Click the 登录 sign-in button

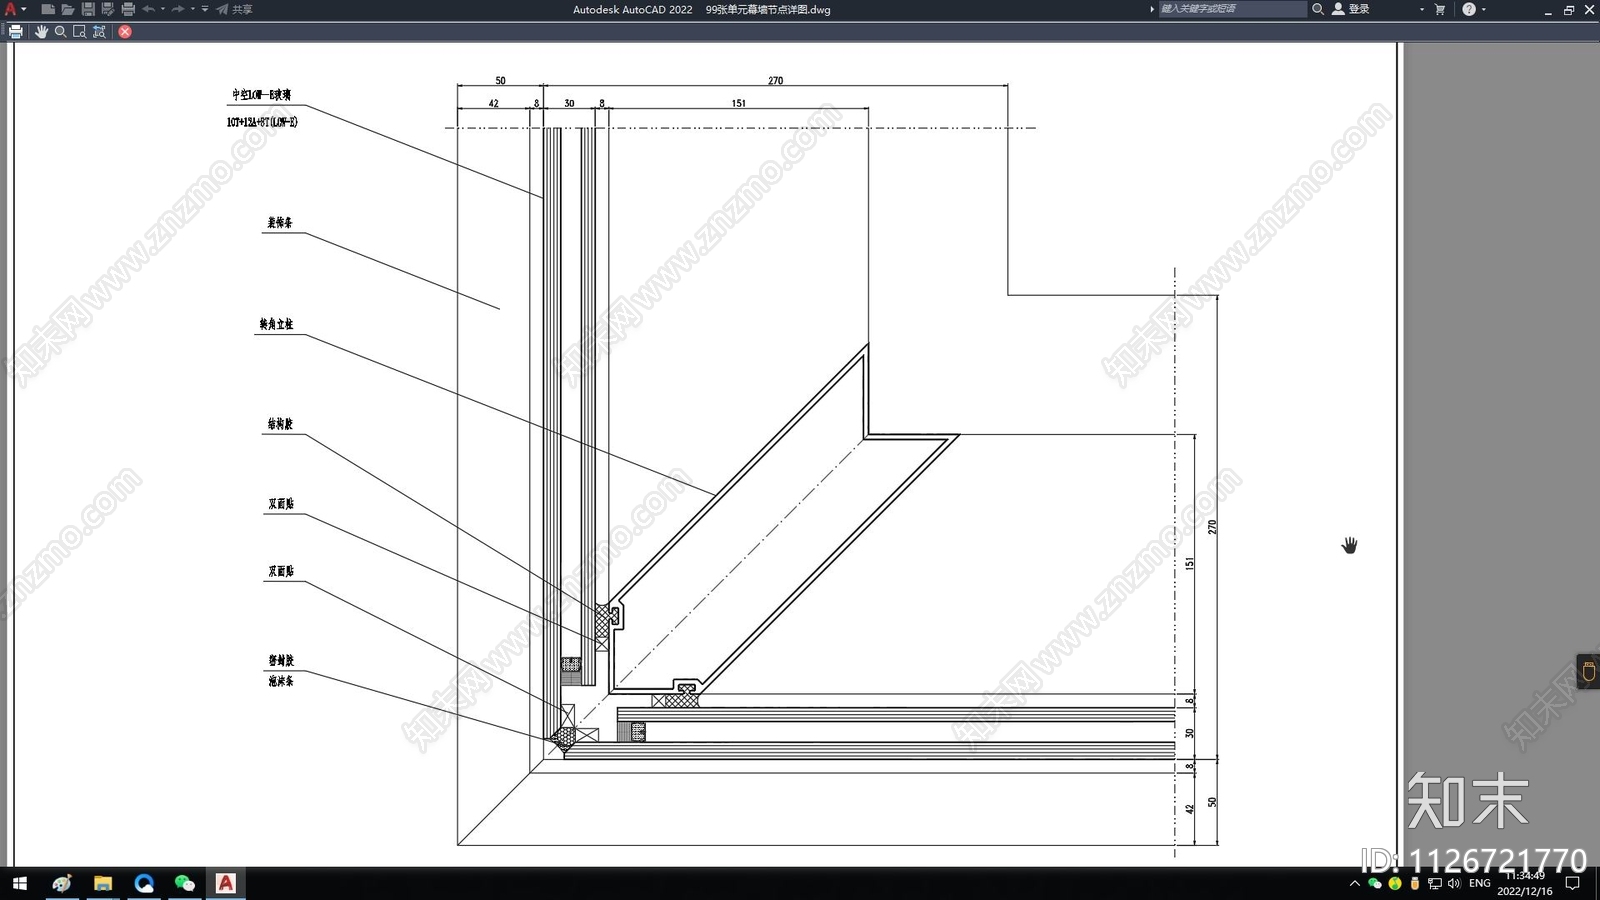coord(1351,9)
